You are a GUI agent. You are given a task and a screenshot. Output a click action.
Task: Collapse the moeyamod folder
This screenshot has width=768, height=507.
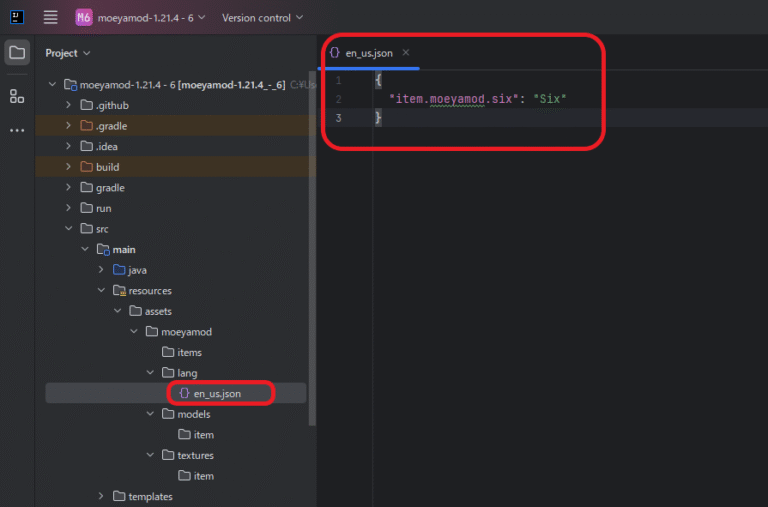(134, 331)
